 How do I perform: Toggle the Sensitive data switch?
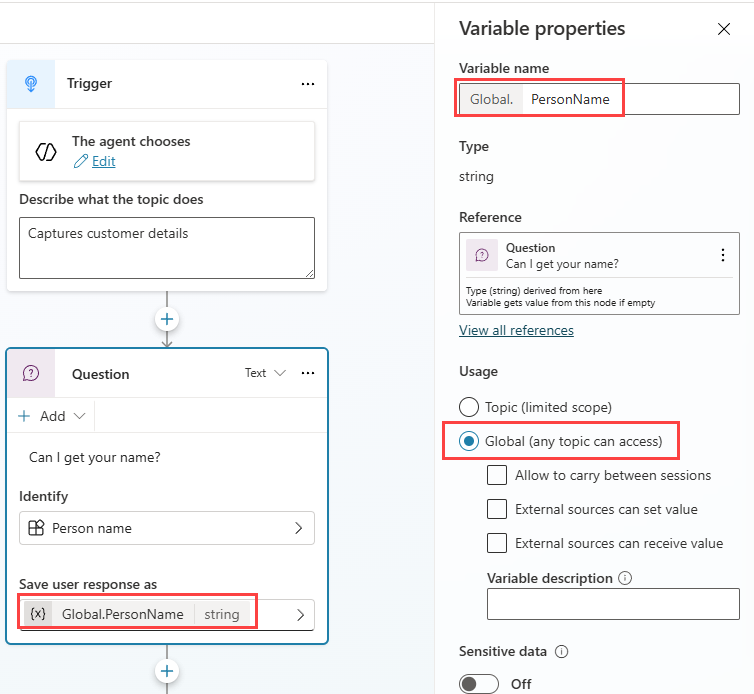coord(478,683)
